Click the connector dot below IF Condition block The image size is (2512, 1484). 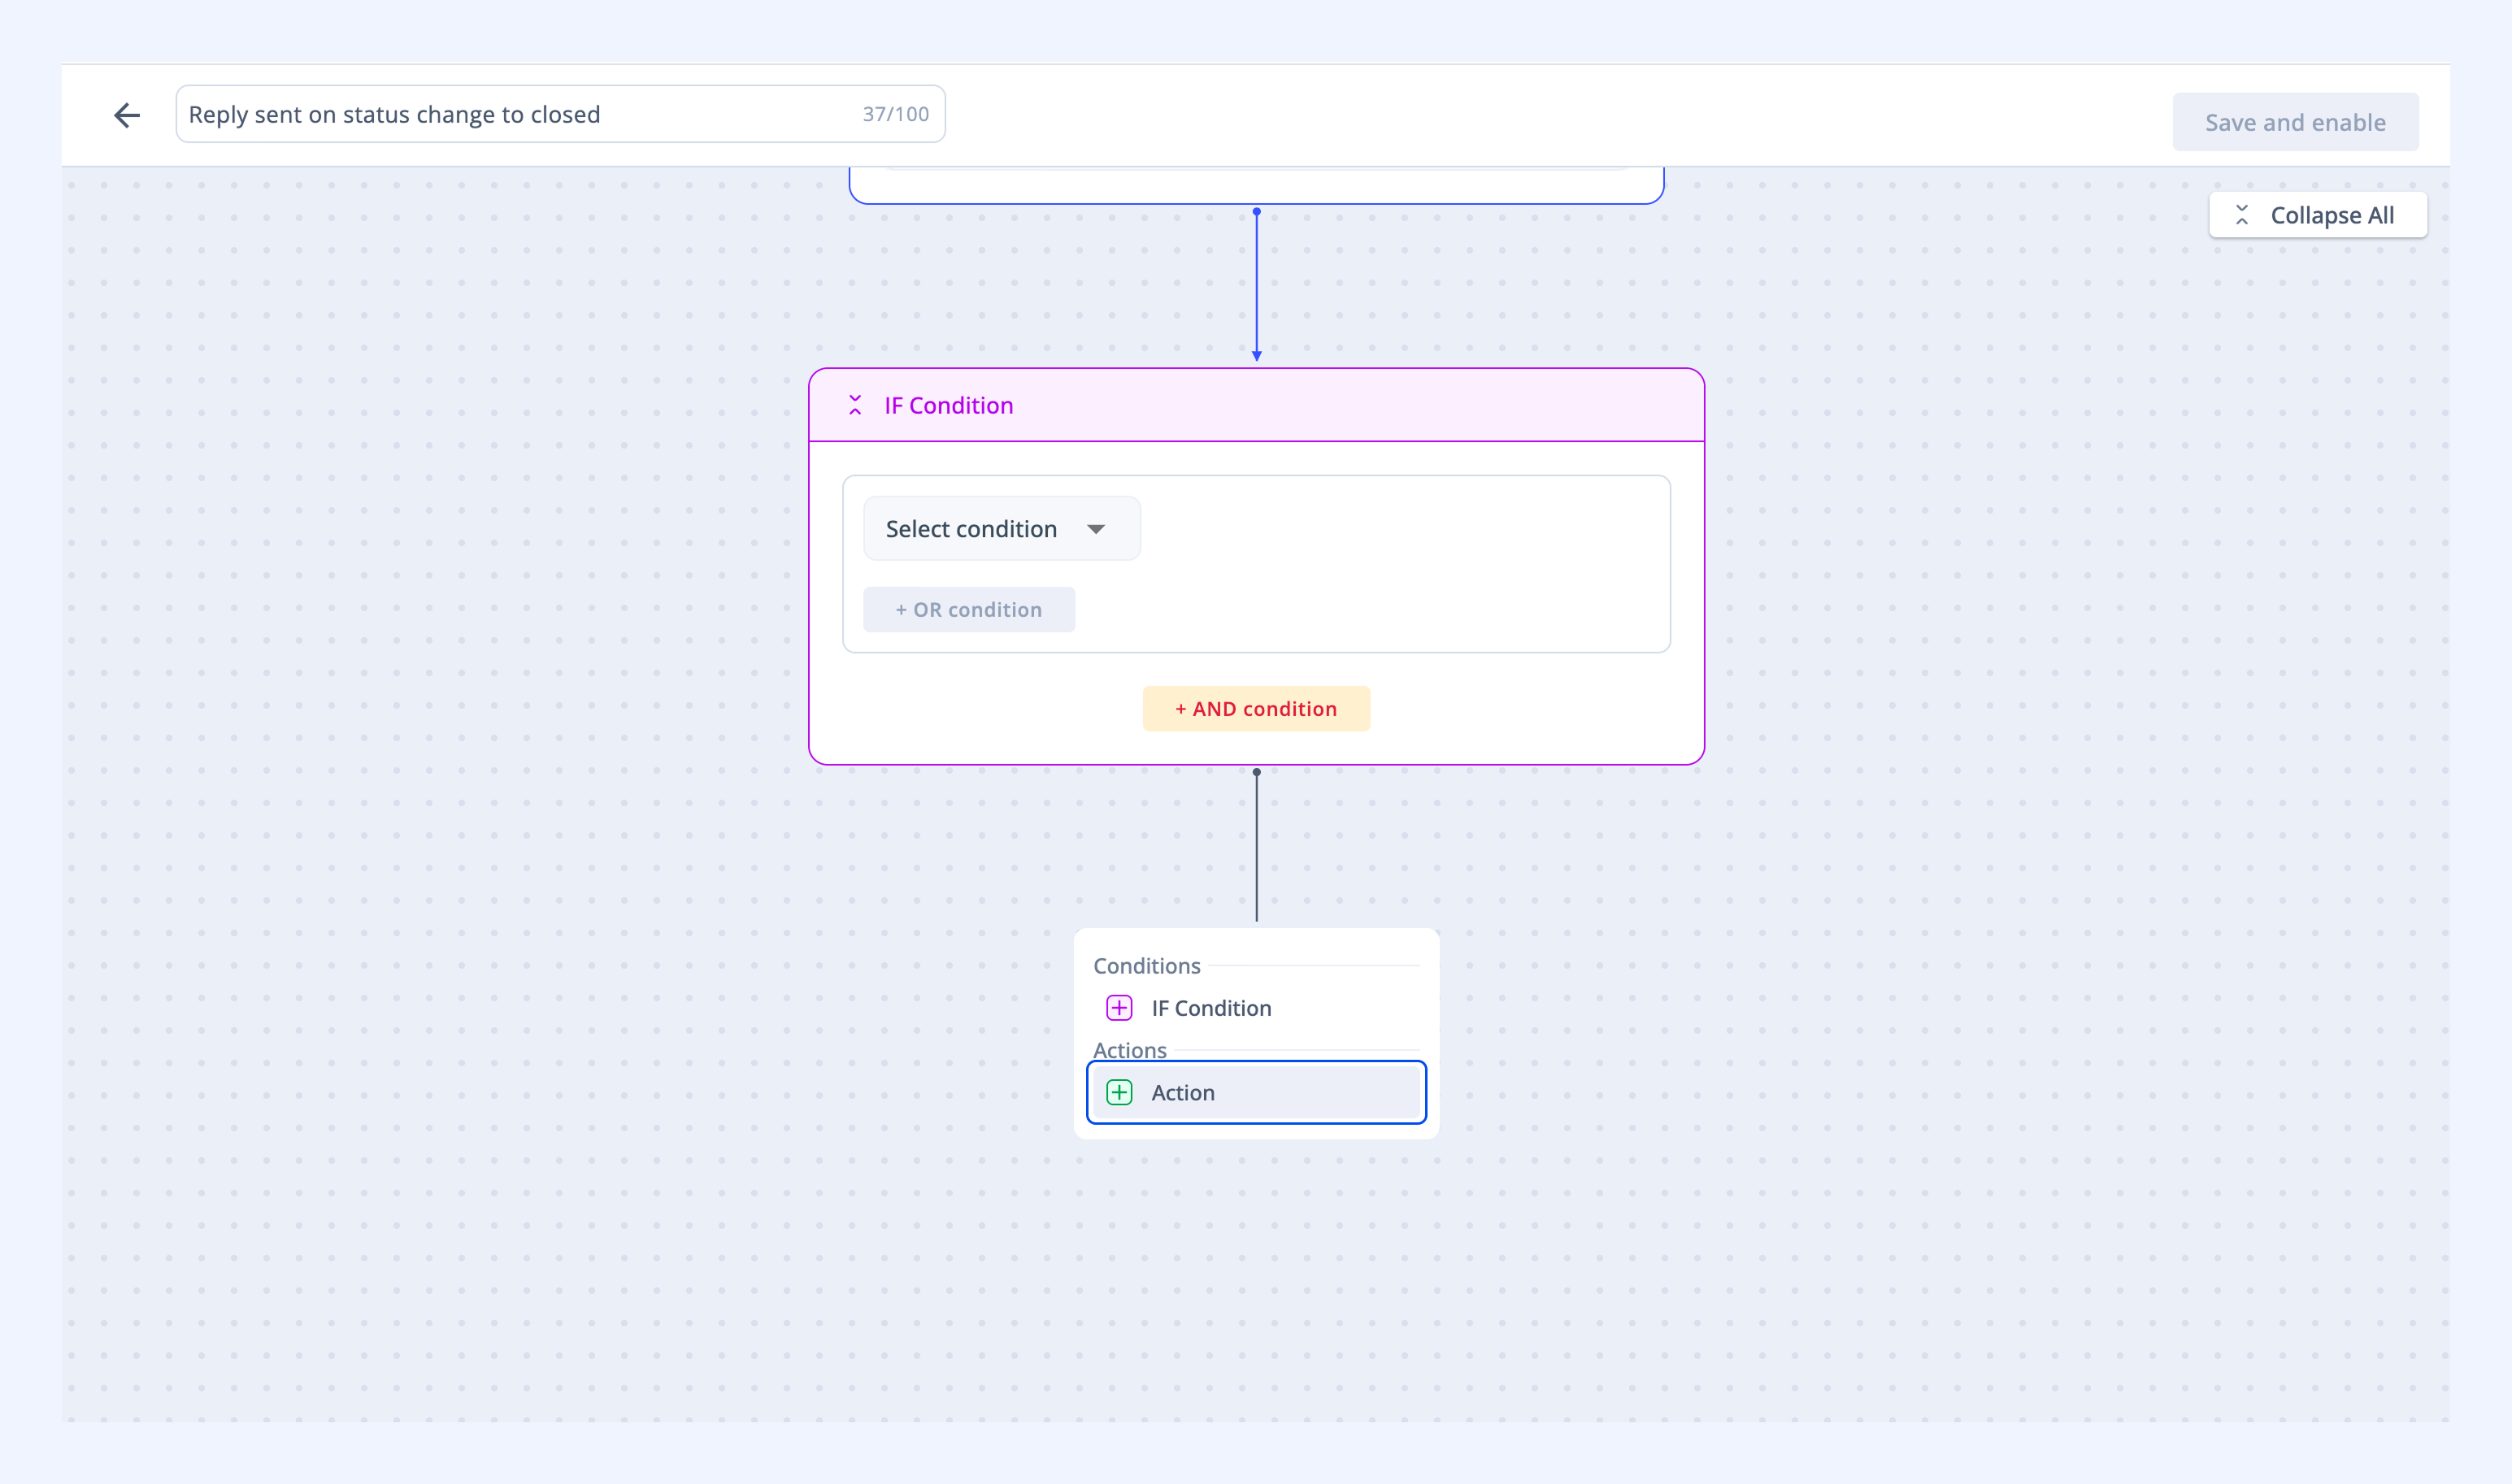(1257, 772)
